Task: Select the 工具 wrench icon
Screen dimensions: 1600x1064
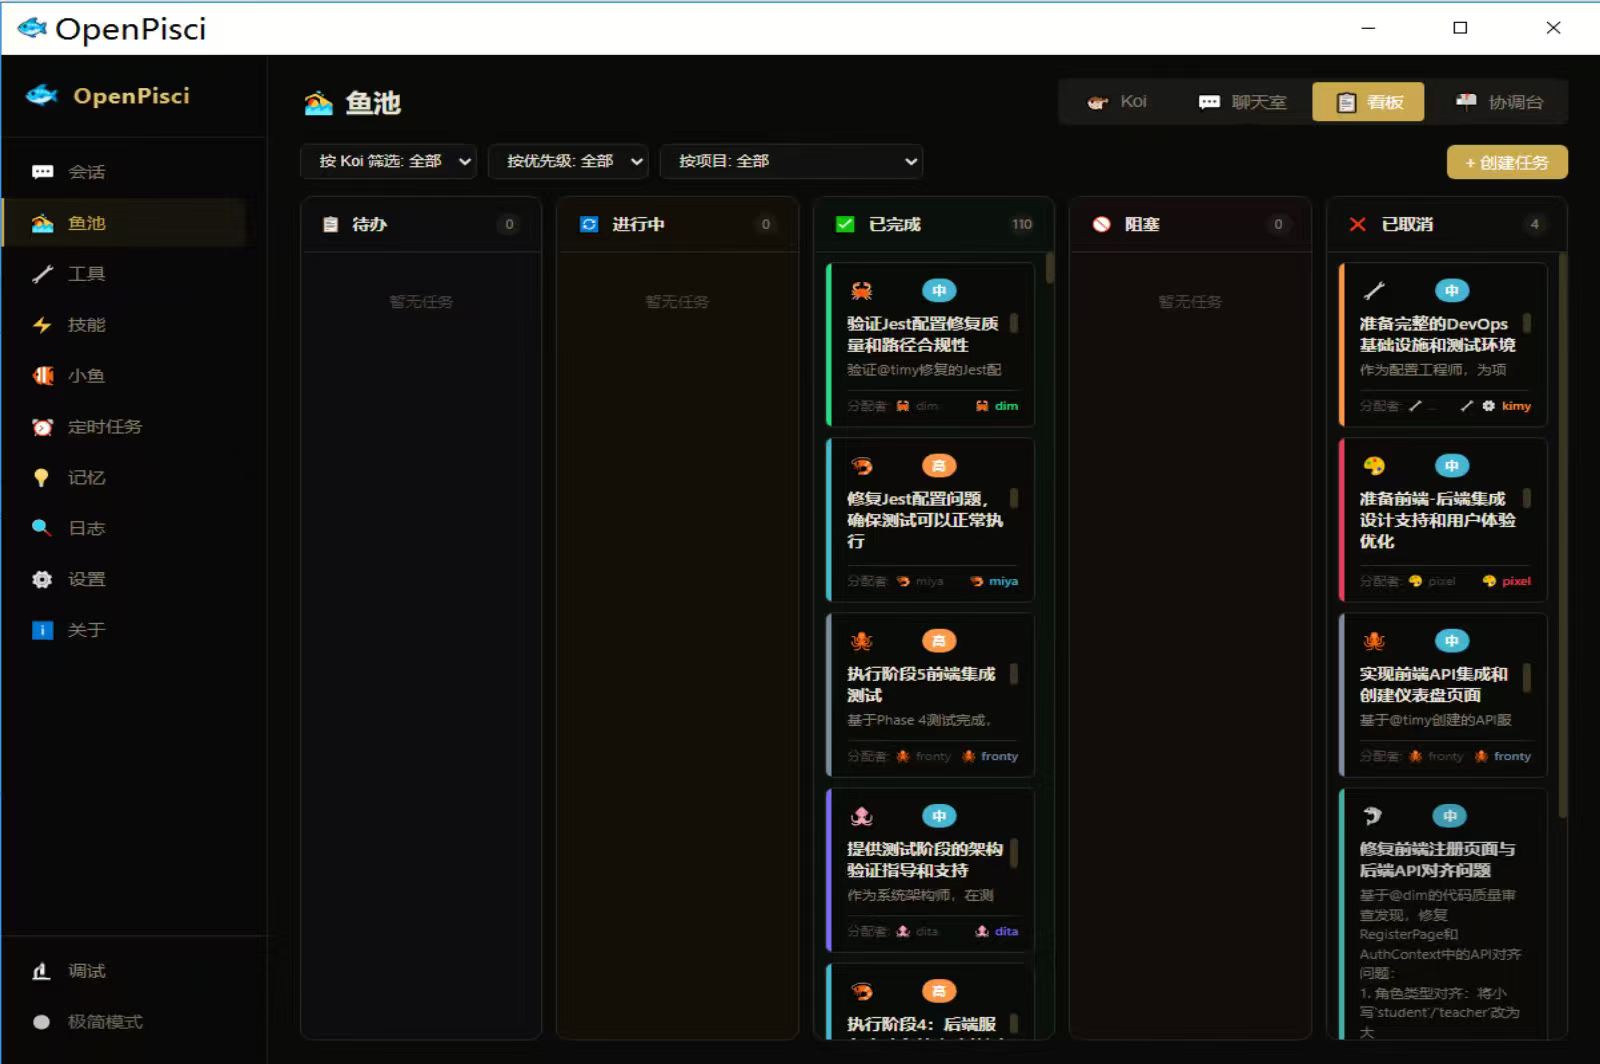Action: click(x=86, y=273)
